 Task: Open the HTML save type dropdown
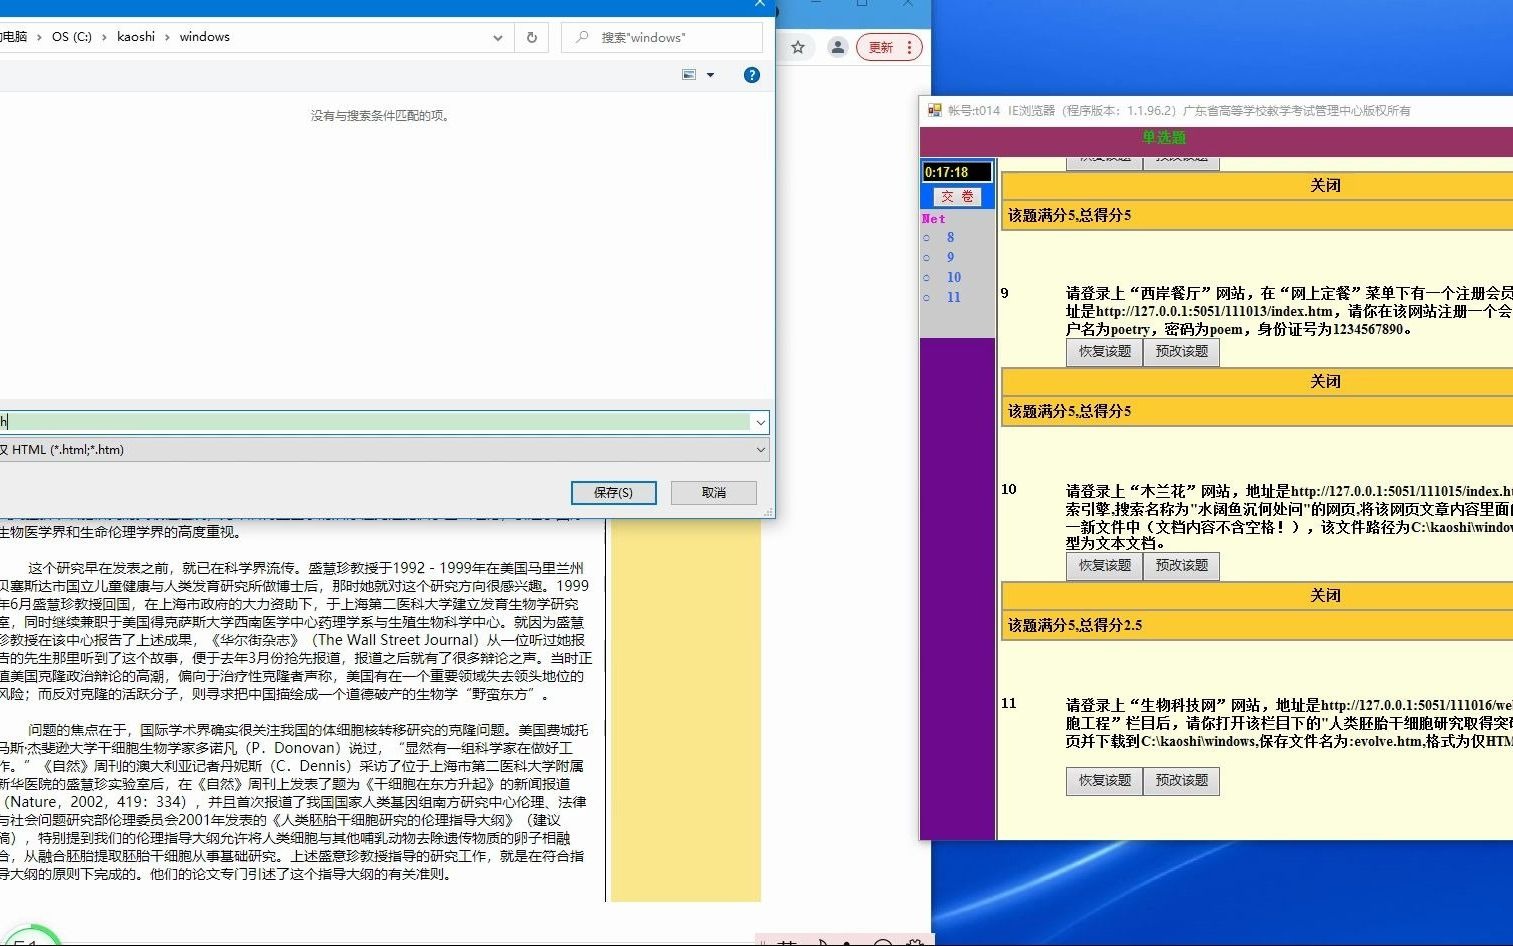coord(384,450)
